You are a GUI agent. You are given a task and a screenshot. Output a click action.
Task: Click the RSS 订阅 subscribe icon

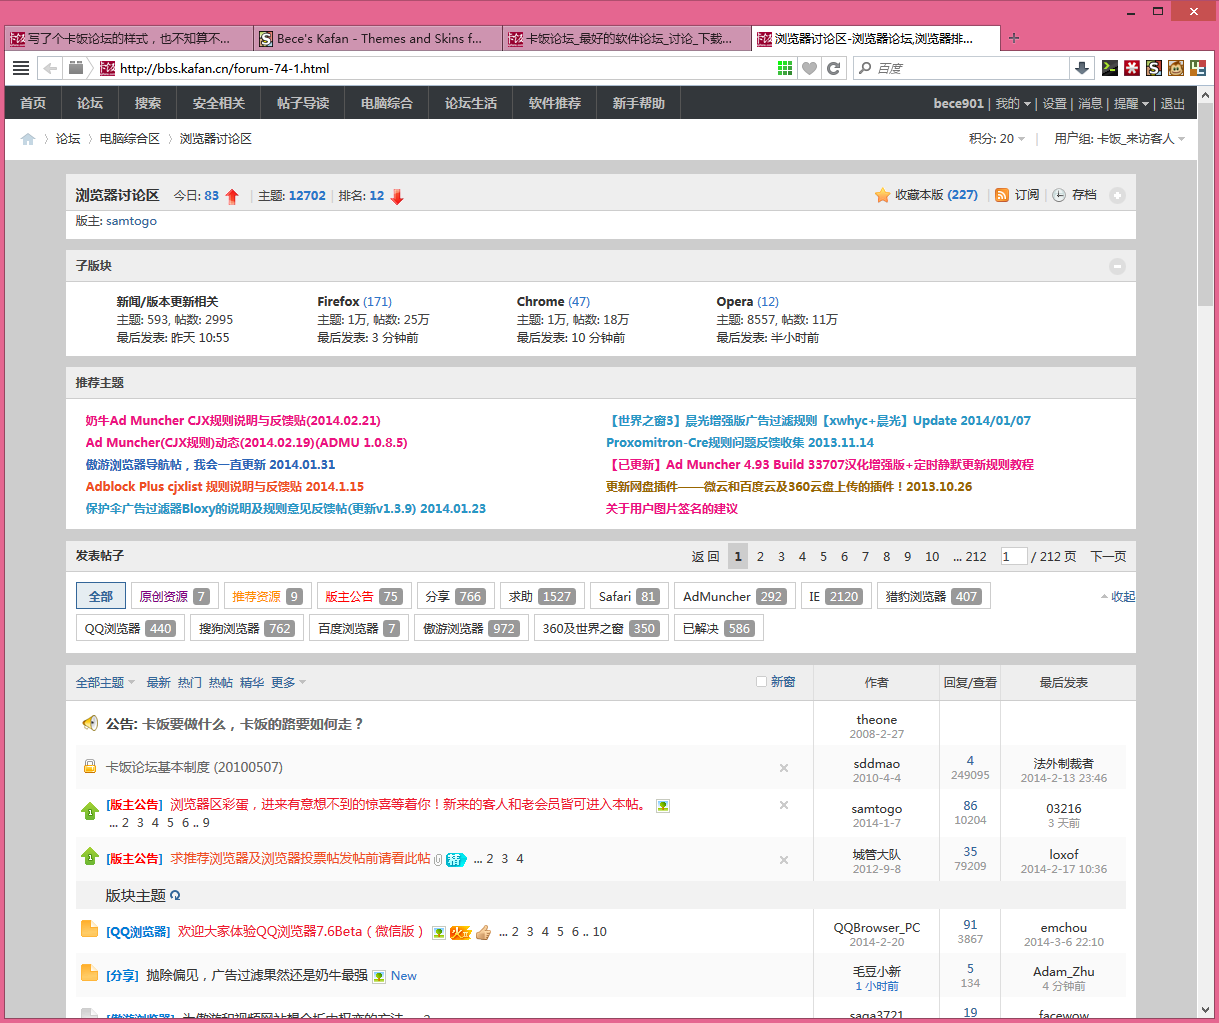click(x=1002, y=195)
